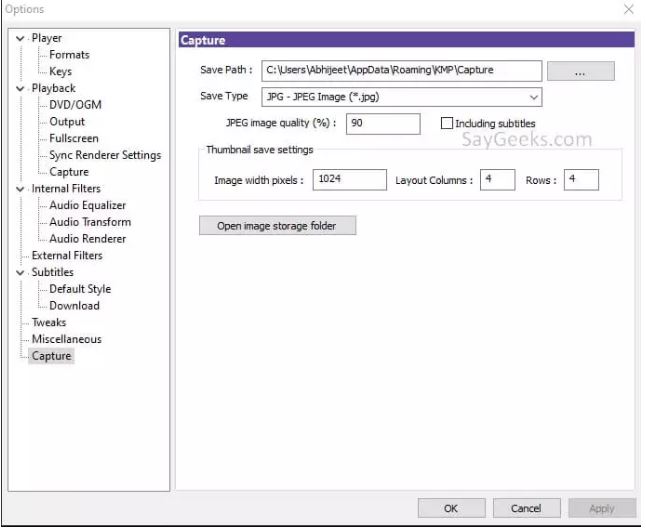Open Fullscreen settings
Screen dimensions: 646x532
point(74,138)
